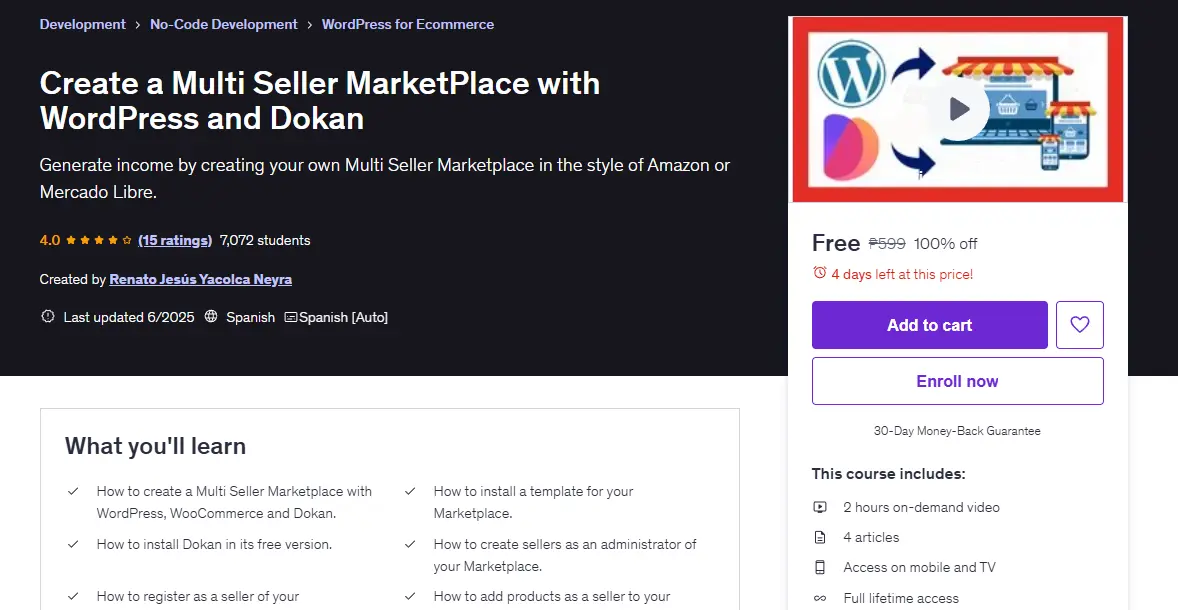Click the infinity lifetime access icon
1178x610 pixels.
[820, 598]
